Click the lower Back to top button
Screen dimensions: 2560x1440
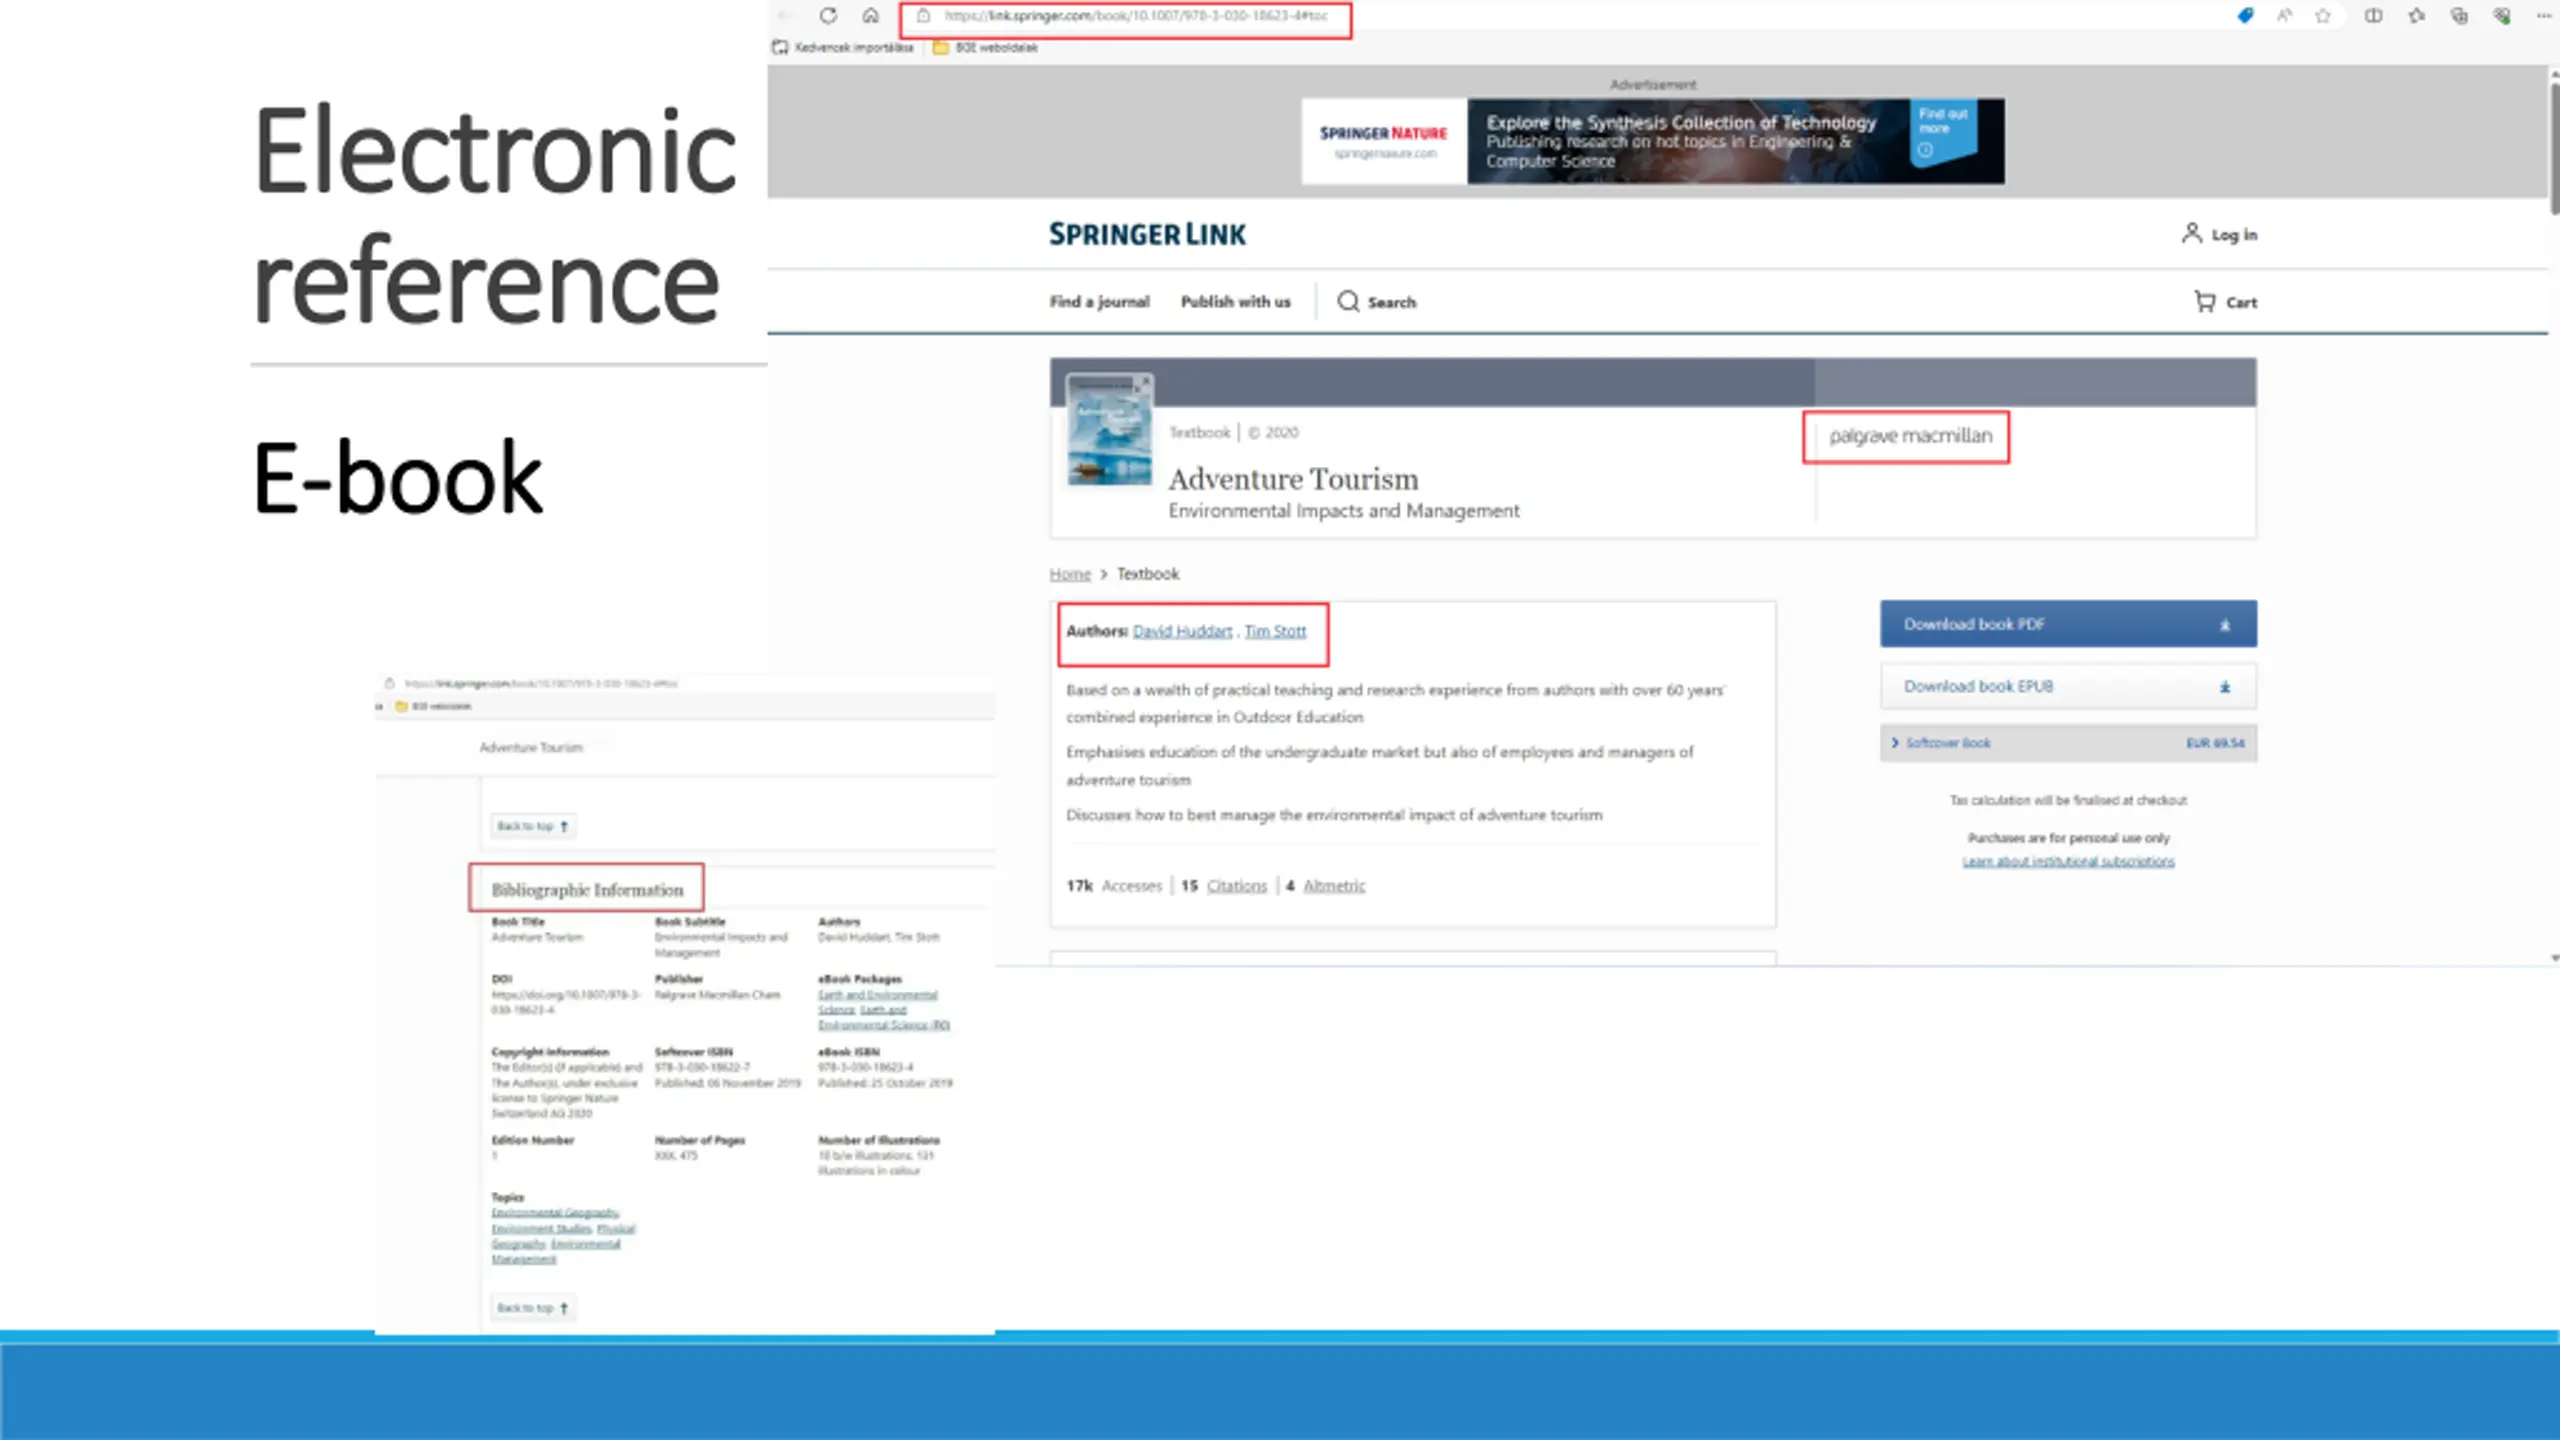[533, 1308]
